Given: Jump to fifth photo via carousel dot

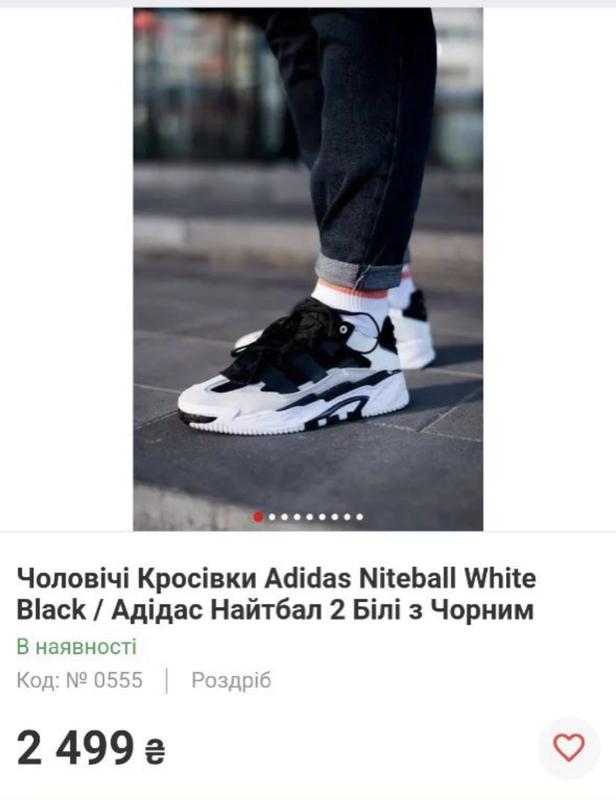Looking at the screenshot, I should tap(310, 517).
